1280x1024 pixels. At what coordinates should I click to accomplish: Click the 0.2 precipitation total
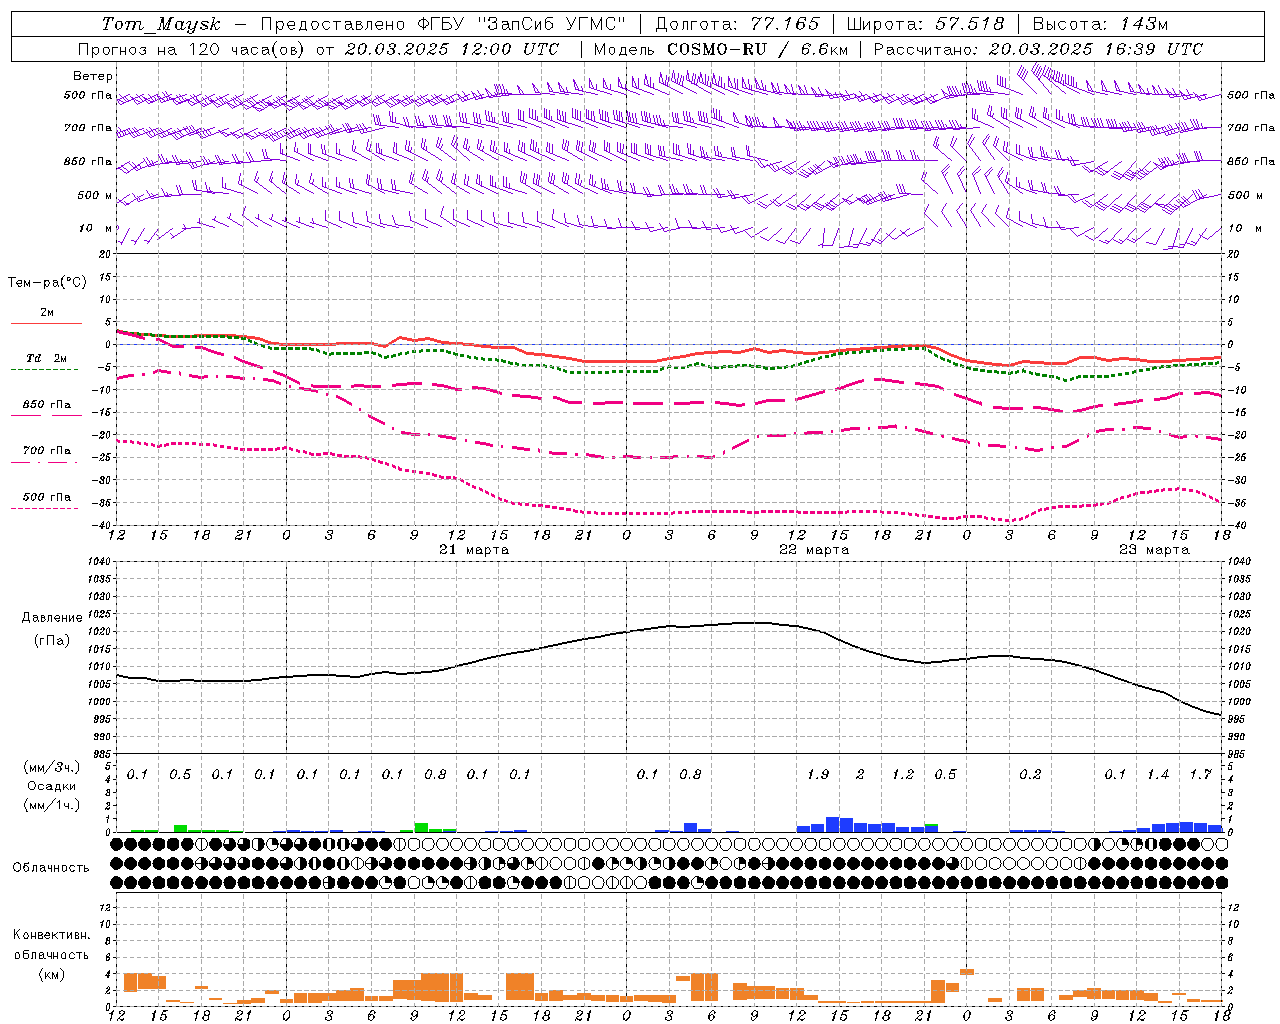[1030, 775]
